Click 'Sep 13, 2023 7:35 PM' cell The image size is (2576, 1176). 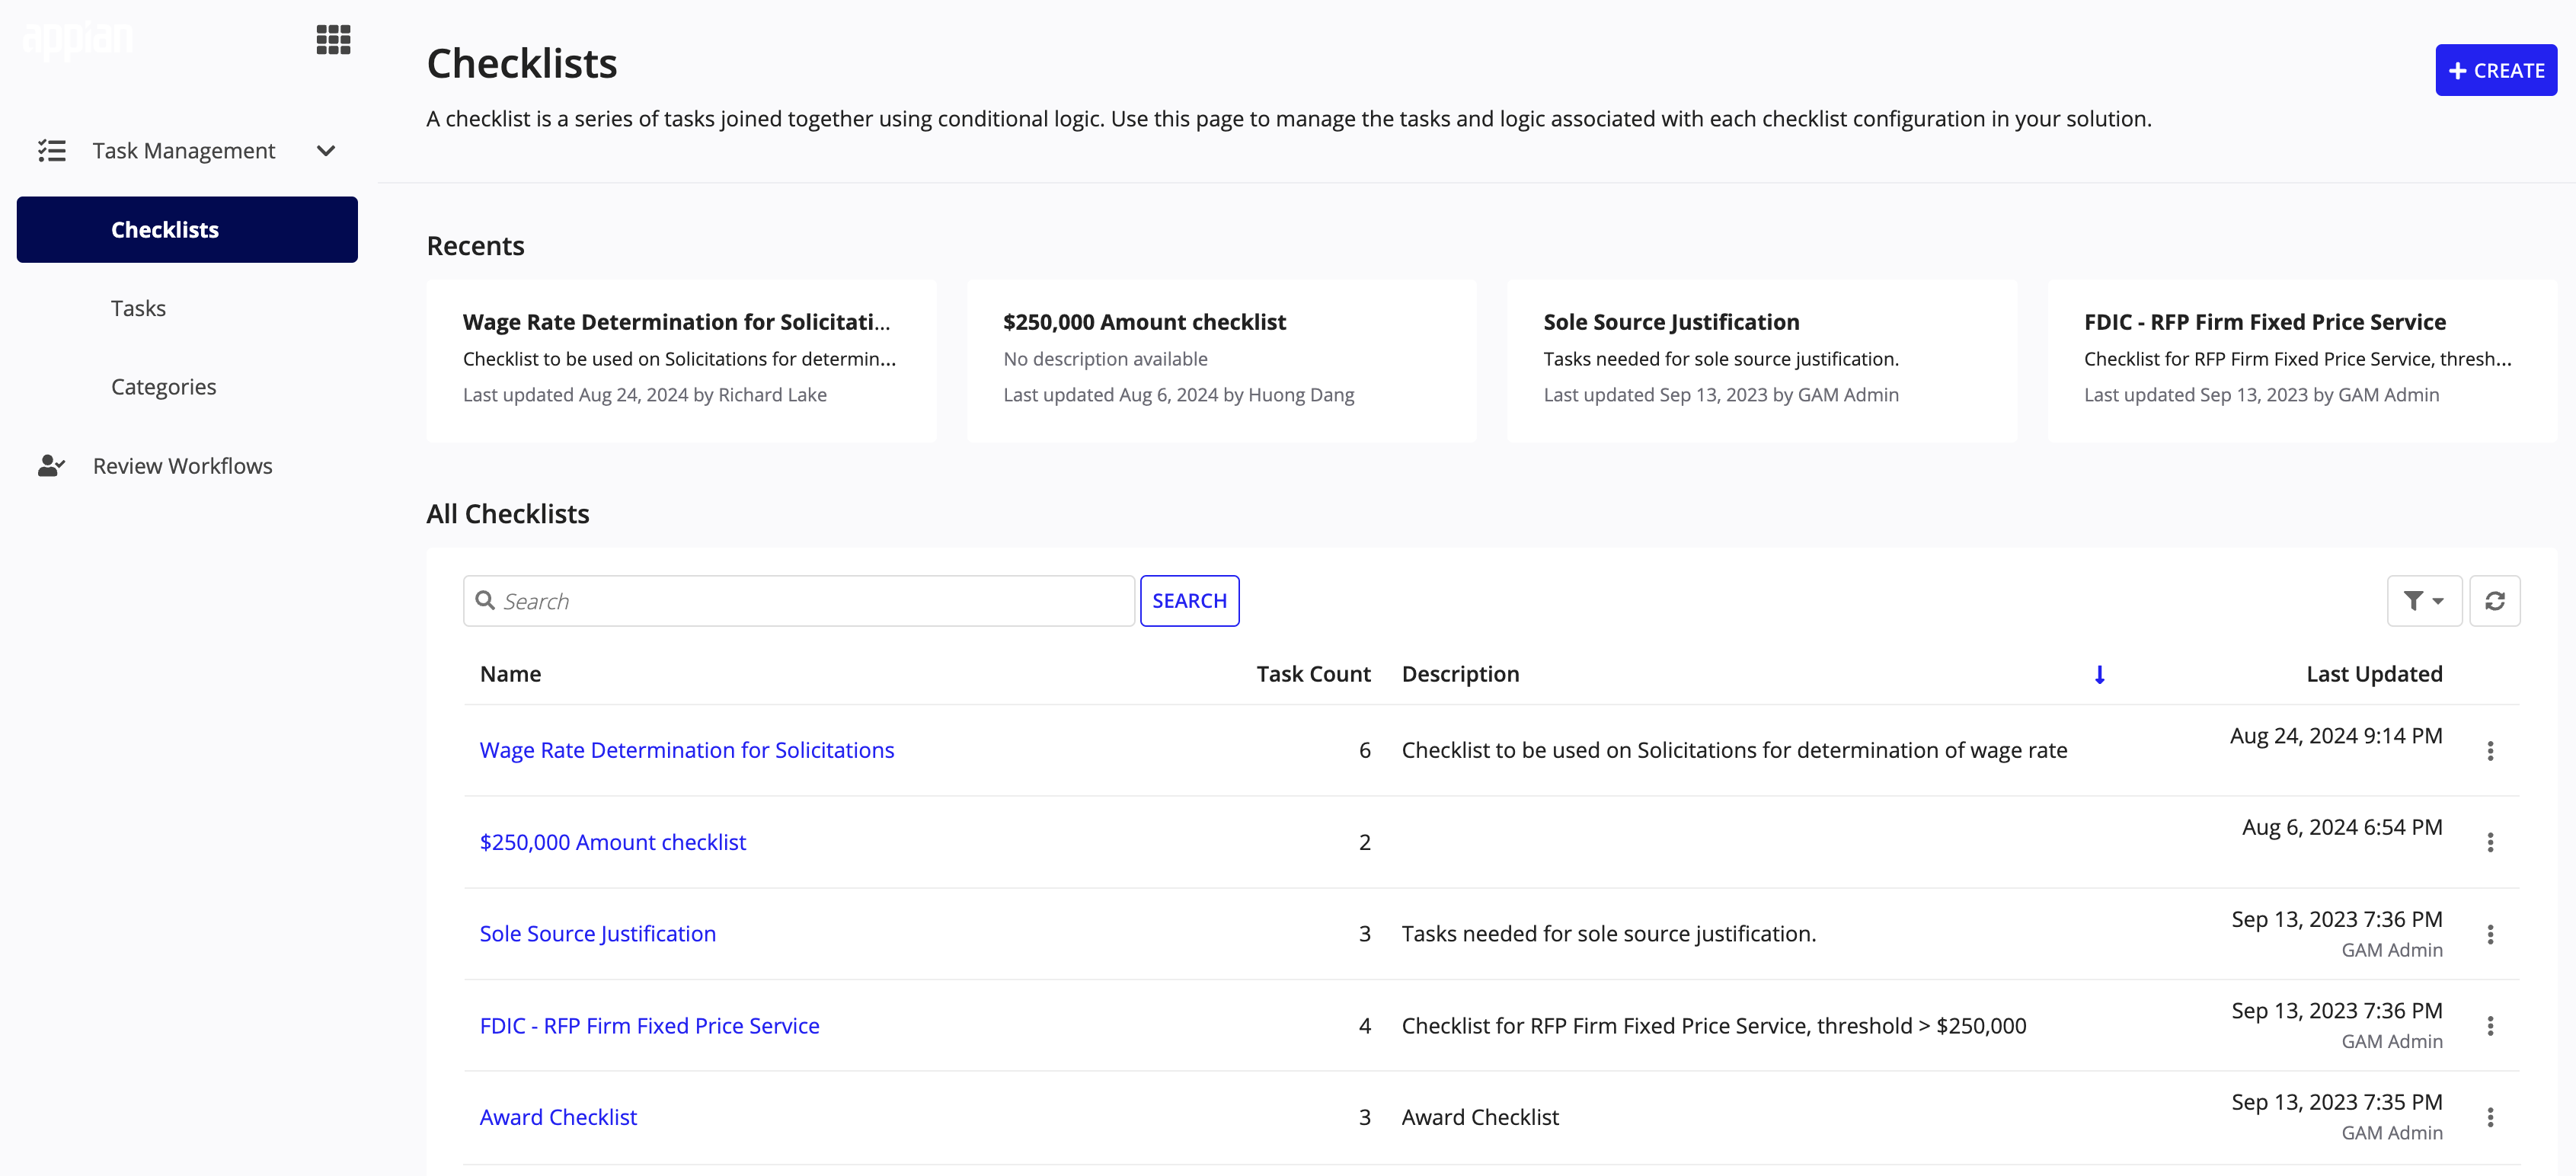[2337, 1103]
